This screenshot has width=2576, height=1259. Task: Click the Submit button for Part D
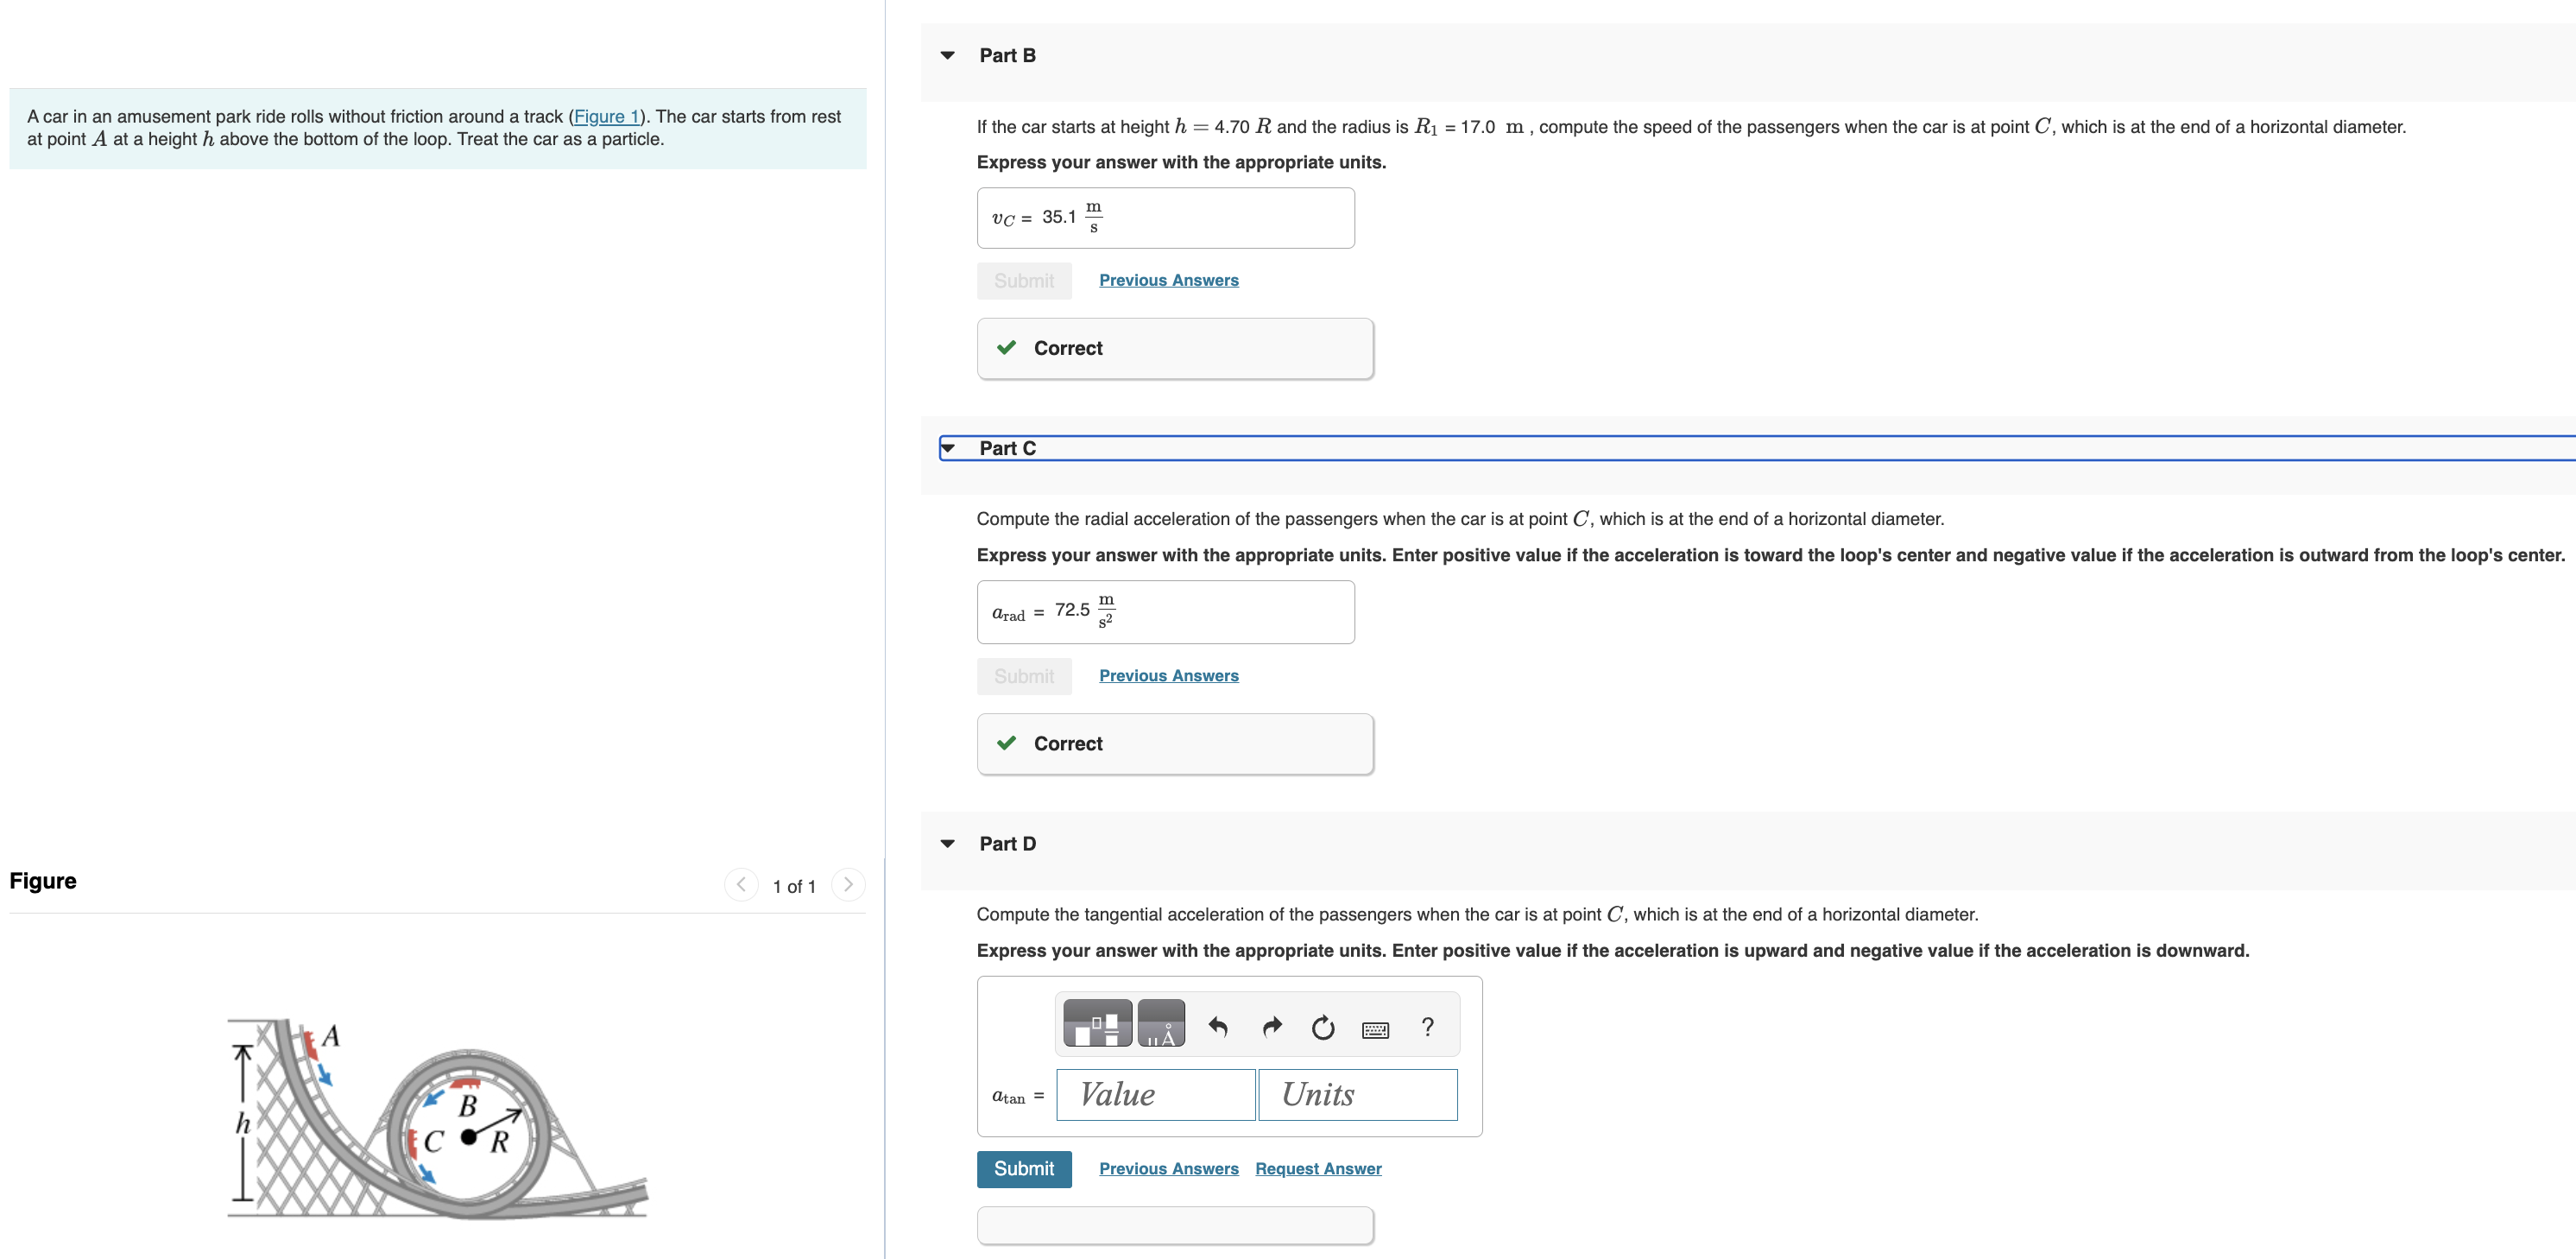[1024, 1168]
